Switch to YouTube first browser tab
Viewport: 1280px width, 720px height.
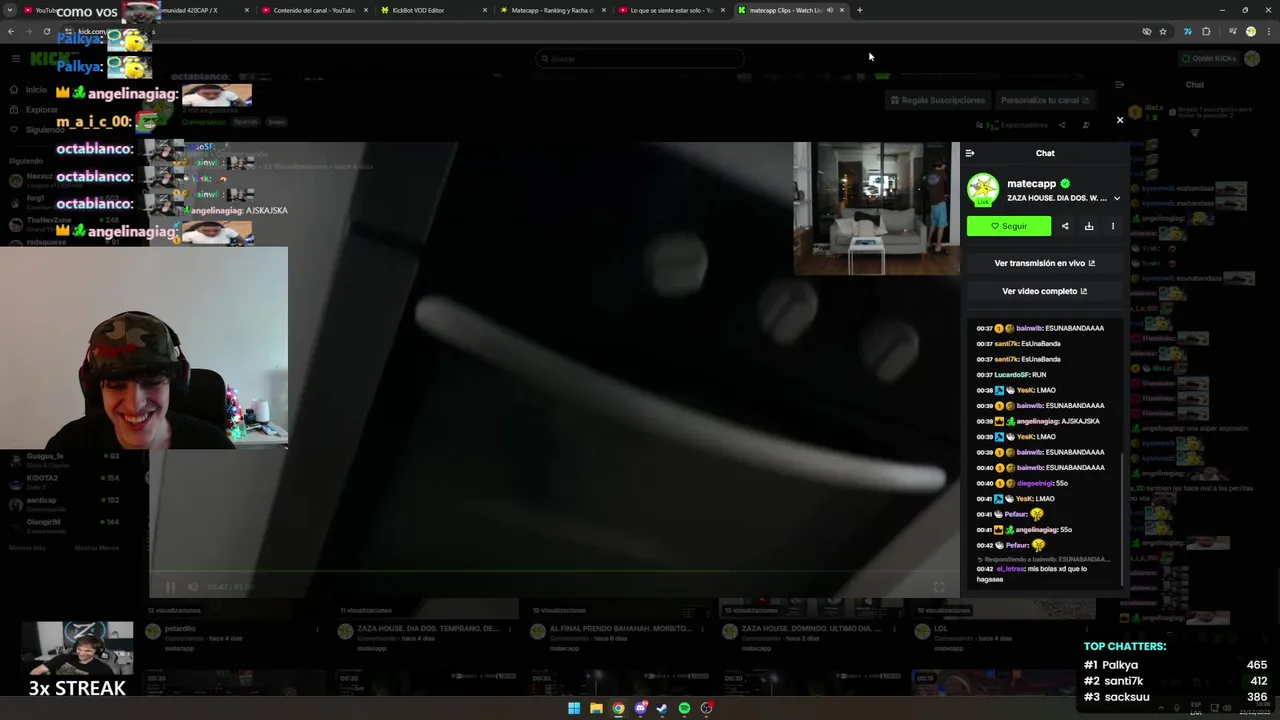click(40, 10)
